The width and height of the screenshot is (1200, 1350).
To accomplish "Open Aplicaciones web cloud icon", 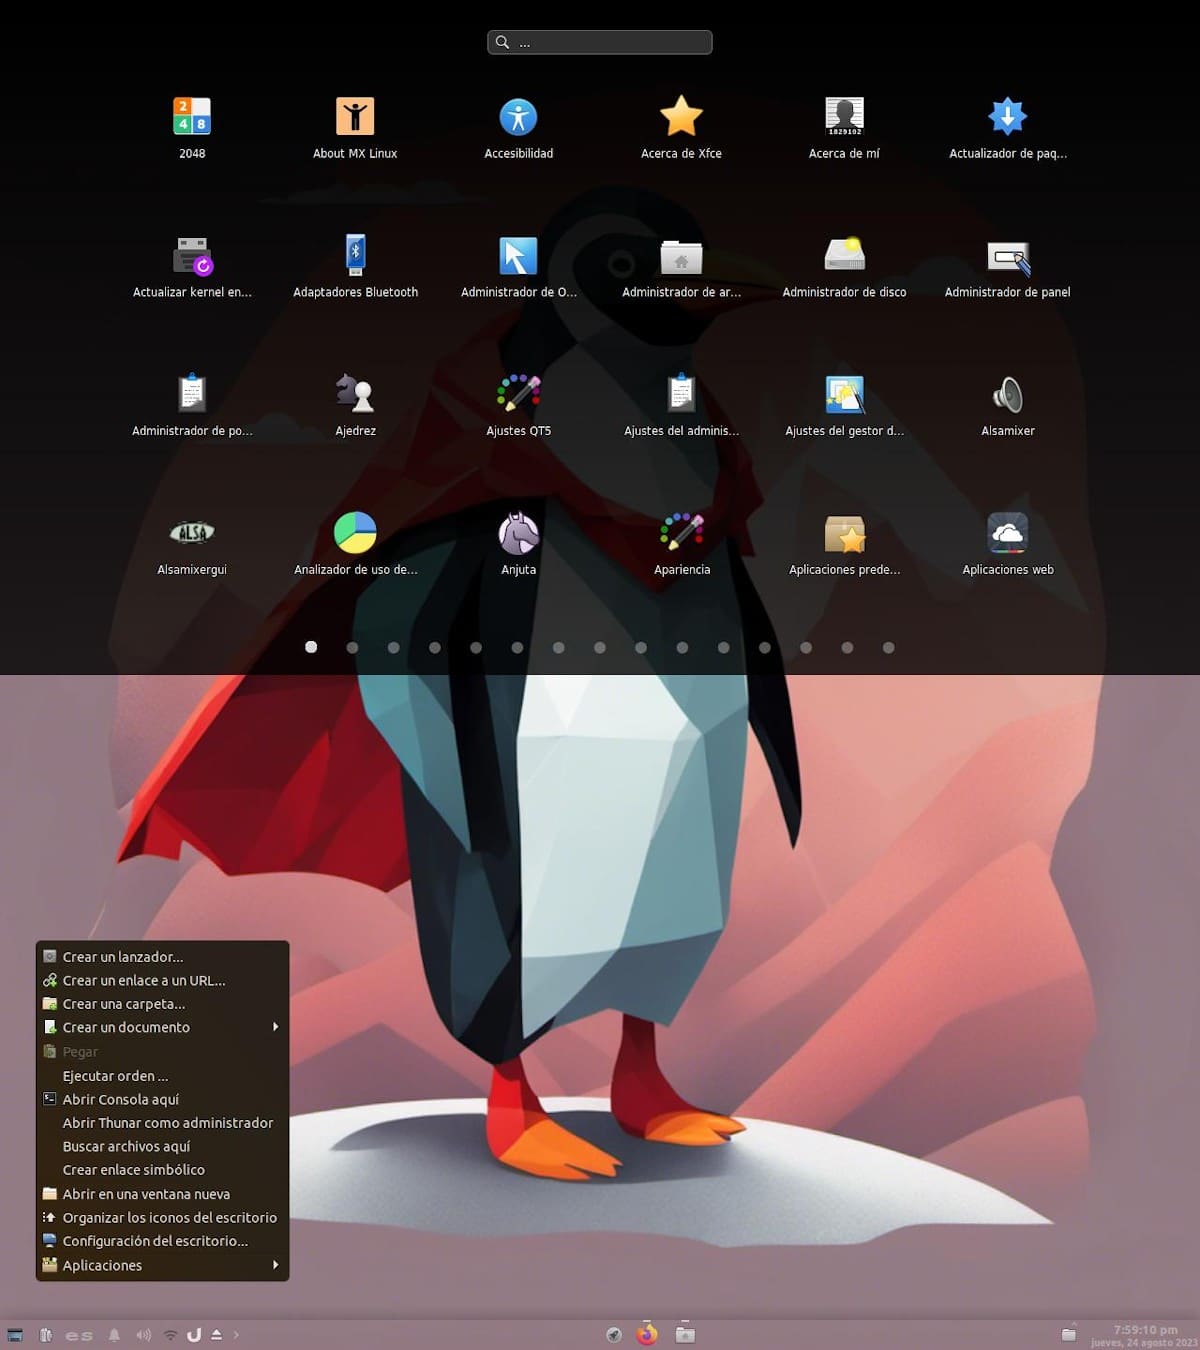I will pyautogui.click(x=1007, y=533).
